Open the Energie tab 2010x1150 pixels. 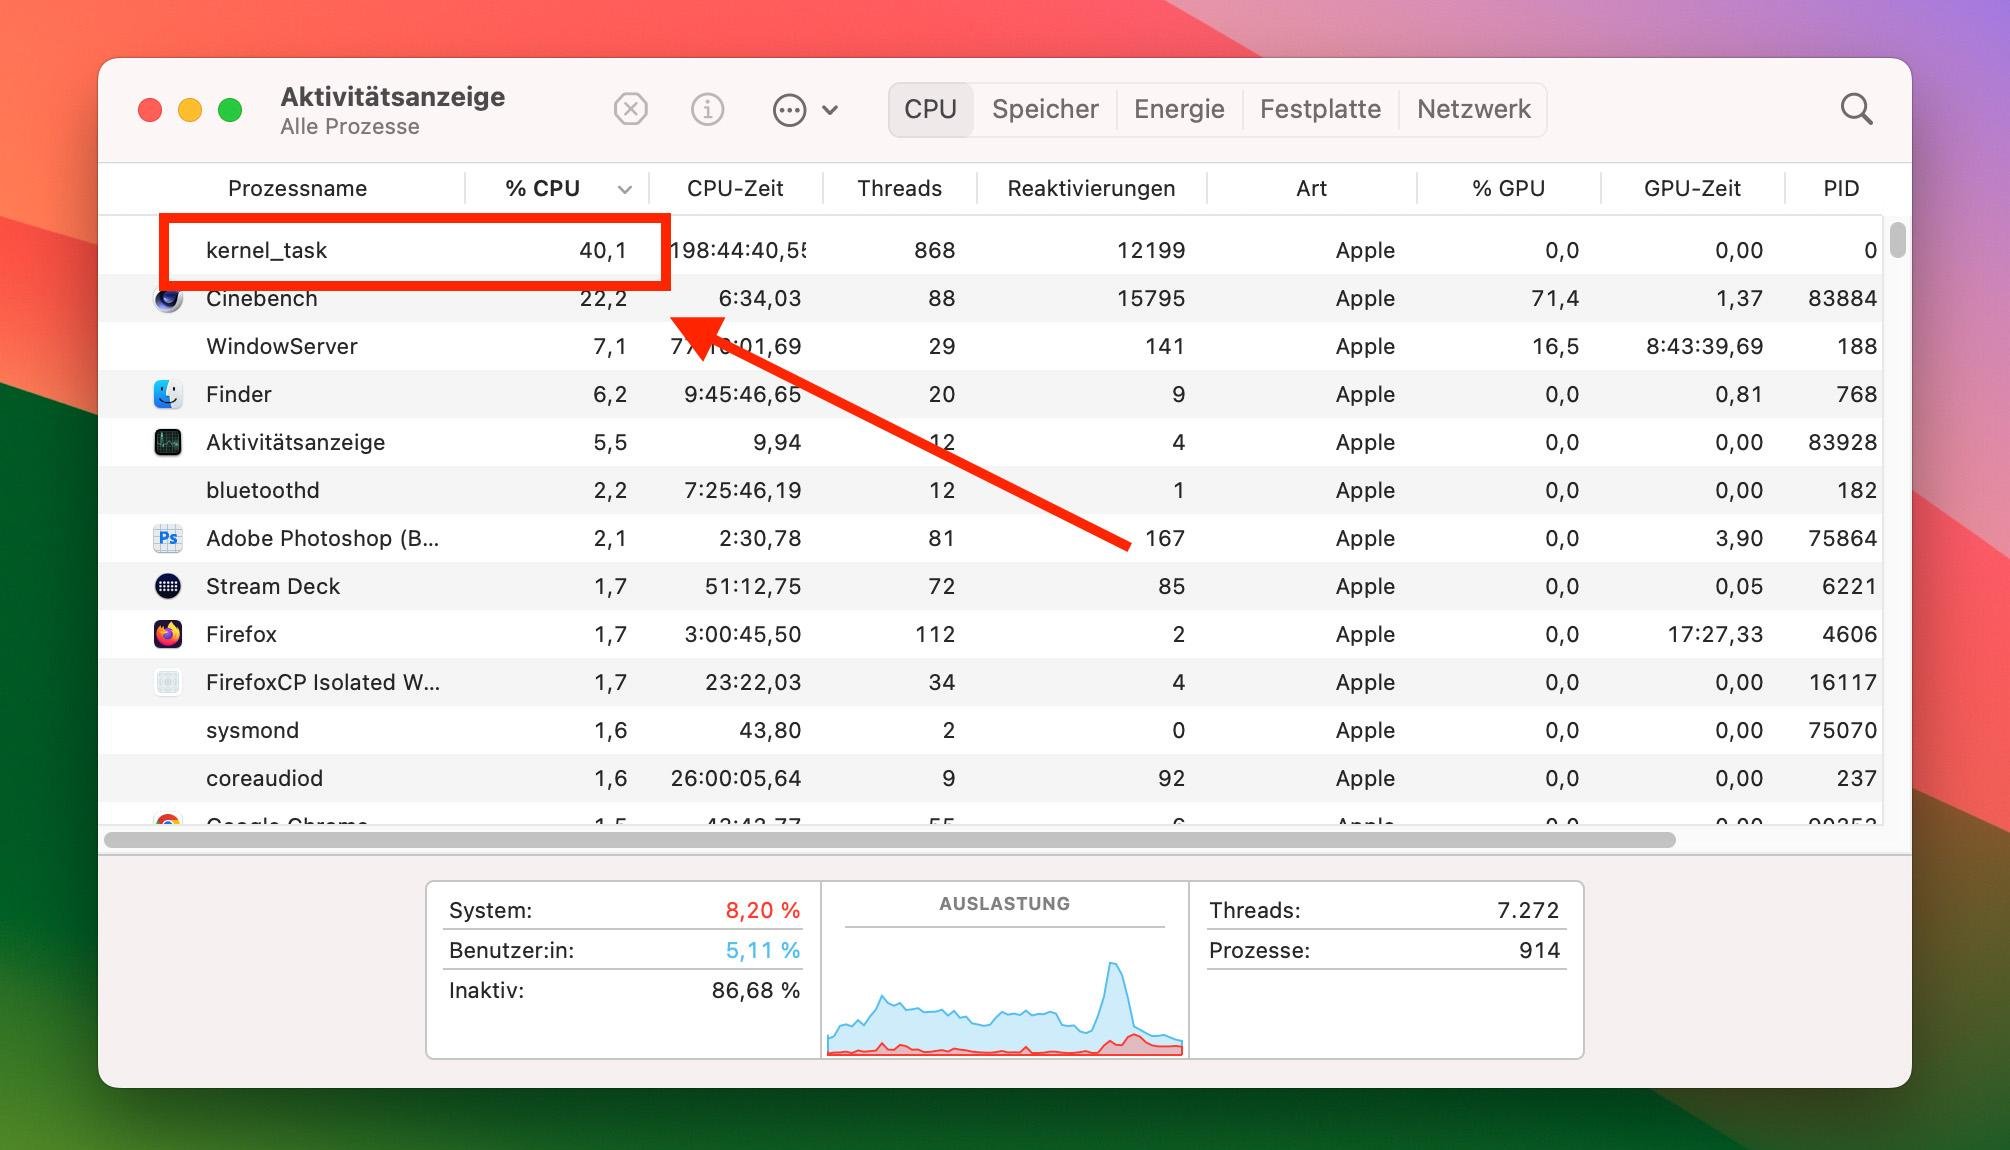(1179, 109)
